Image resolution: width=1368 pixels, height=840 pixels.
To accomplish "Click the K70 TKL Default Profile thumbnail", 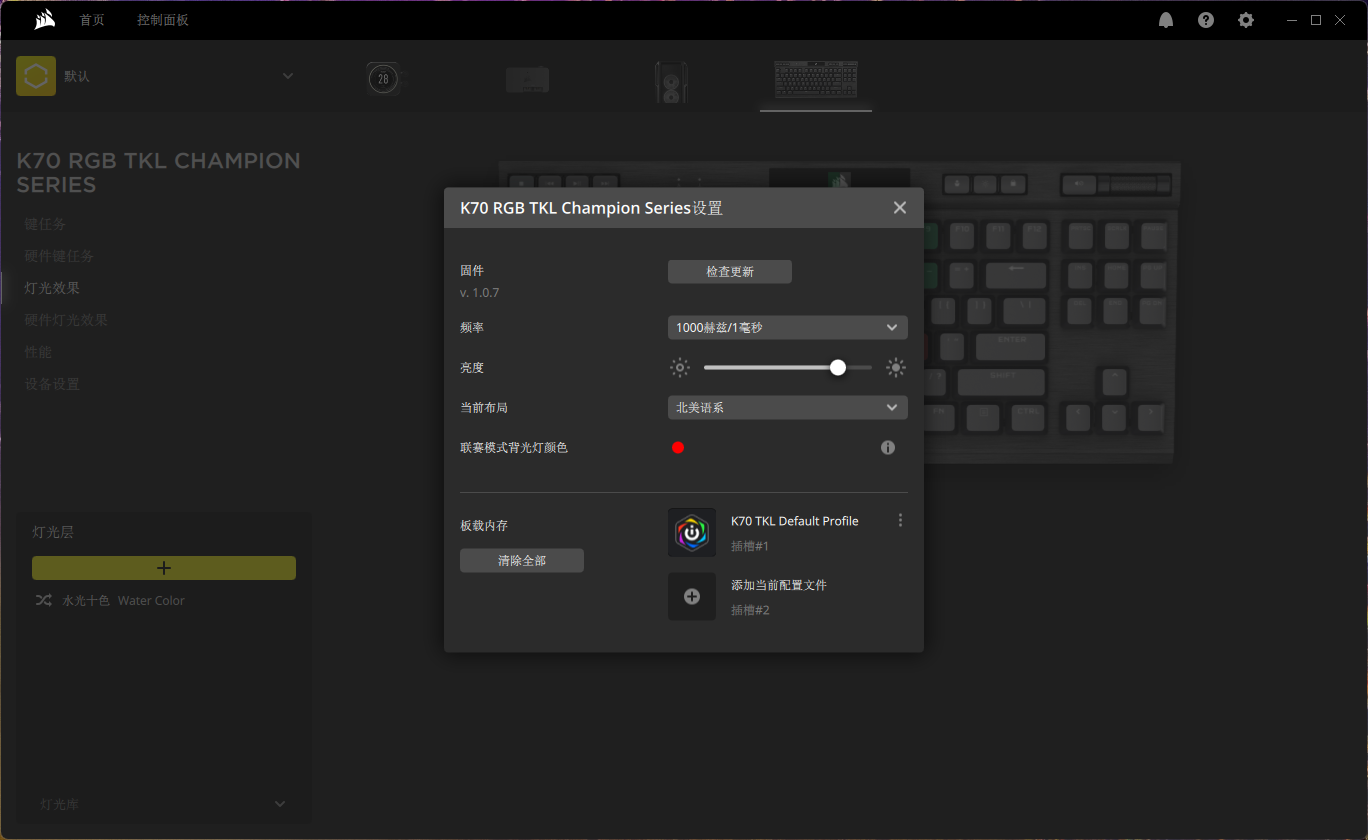I will coord(692,532).
